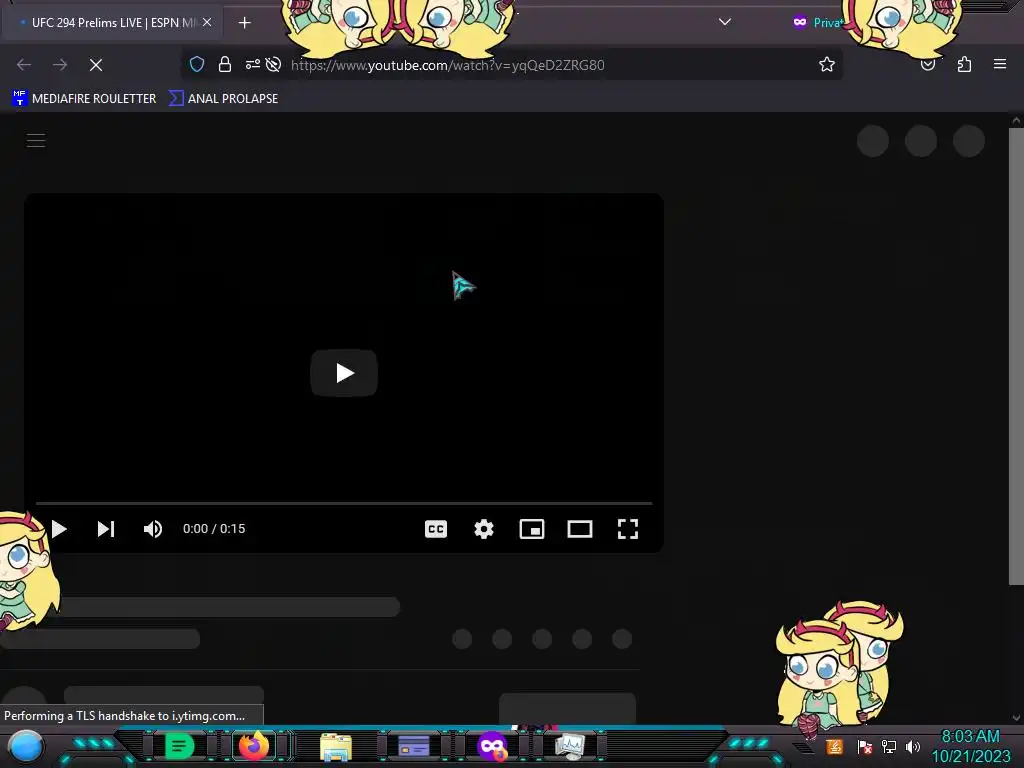Viewport: 1024px width, 768px height.
Task: Click the volume tray speaker icon
Action: pyautogui.click(x=913, y=746)
